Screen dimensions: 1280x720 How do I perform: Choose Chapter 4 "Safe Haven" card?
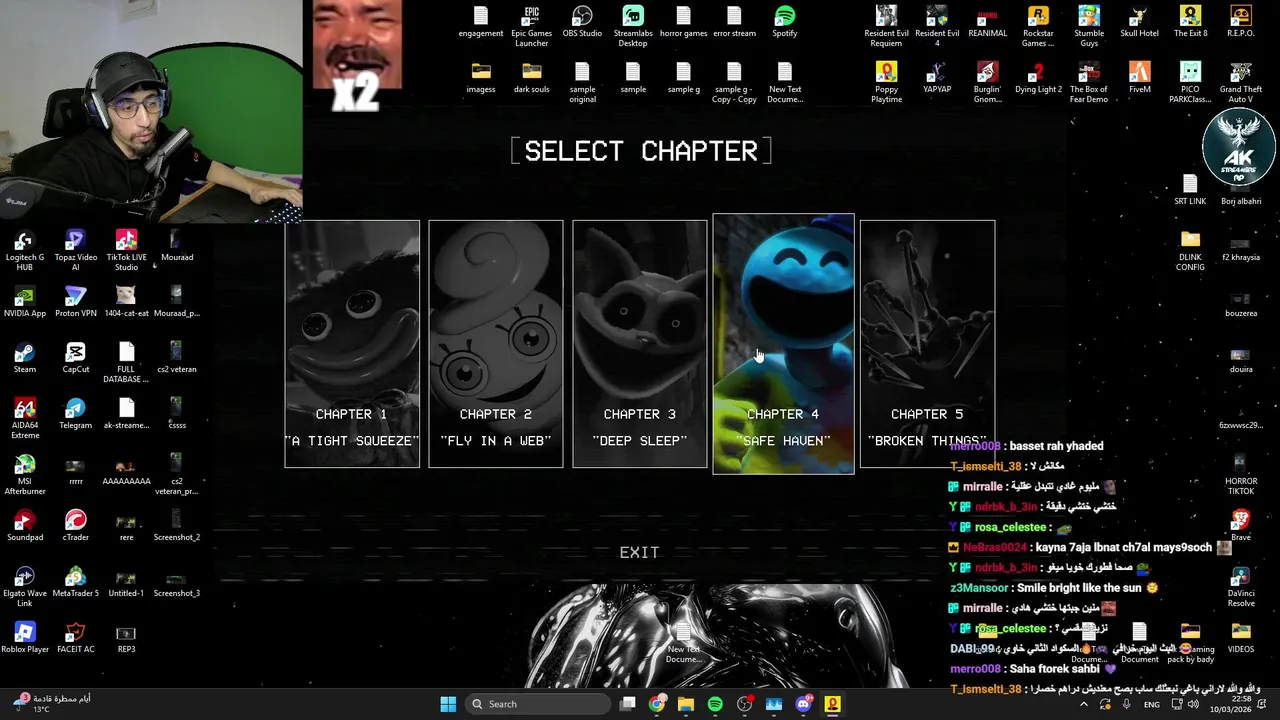(x=784, y=344)
